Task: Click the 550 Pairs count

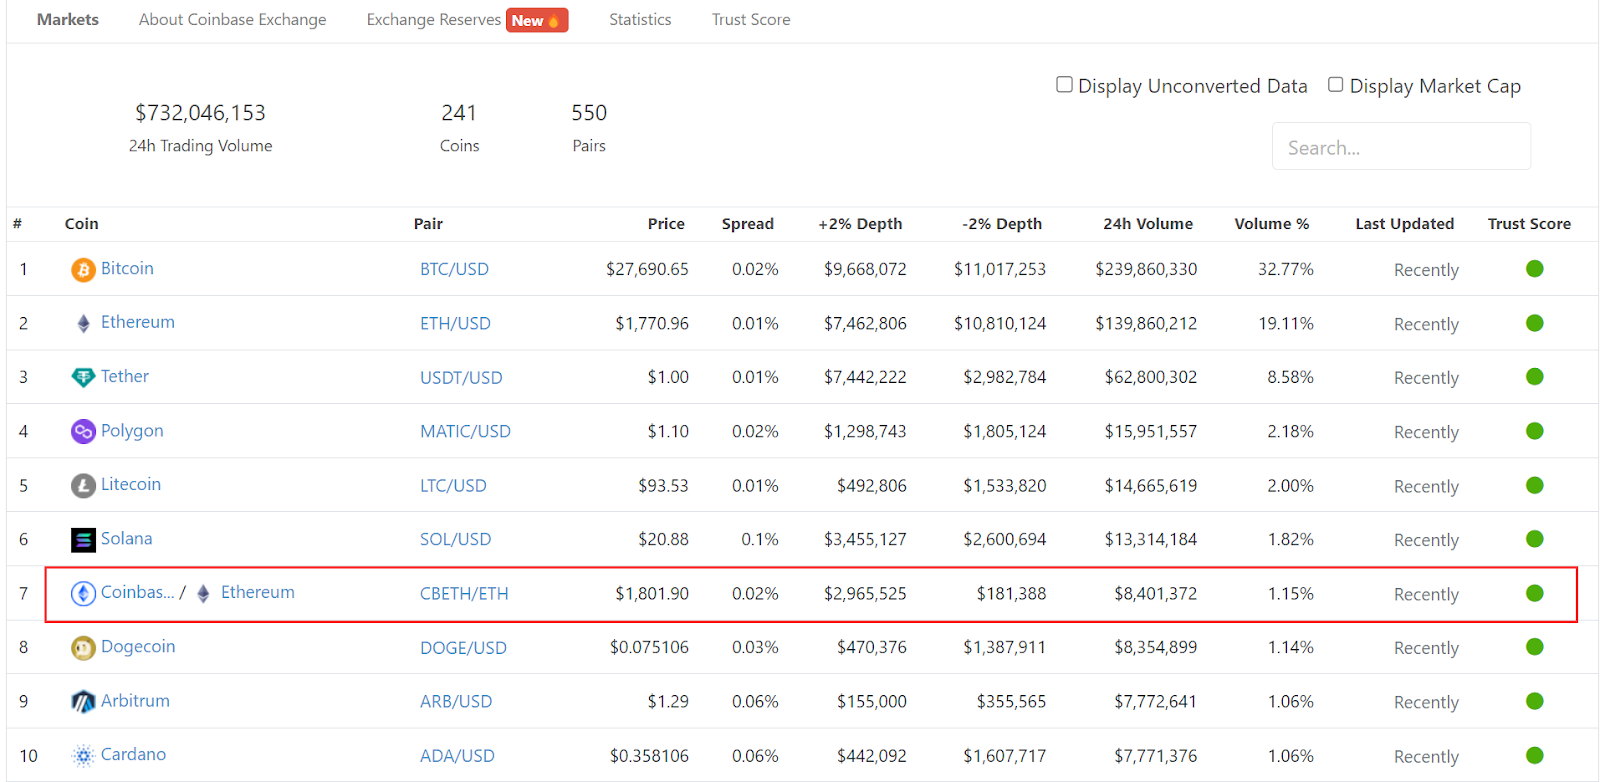Action: pos(589,113)
